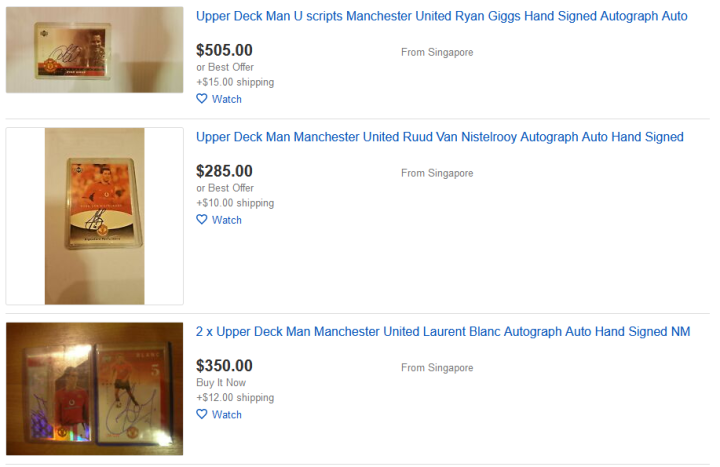
Task: Open the Ryan Giggs Hand Signed listing title
Action: 441,17
